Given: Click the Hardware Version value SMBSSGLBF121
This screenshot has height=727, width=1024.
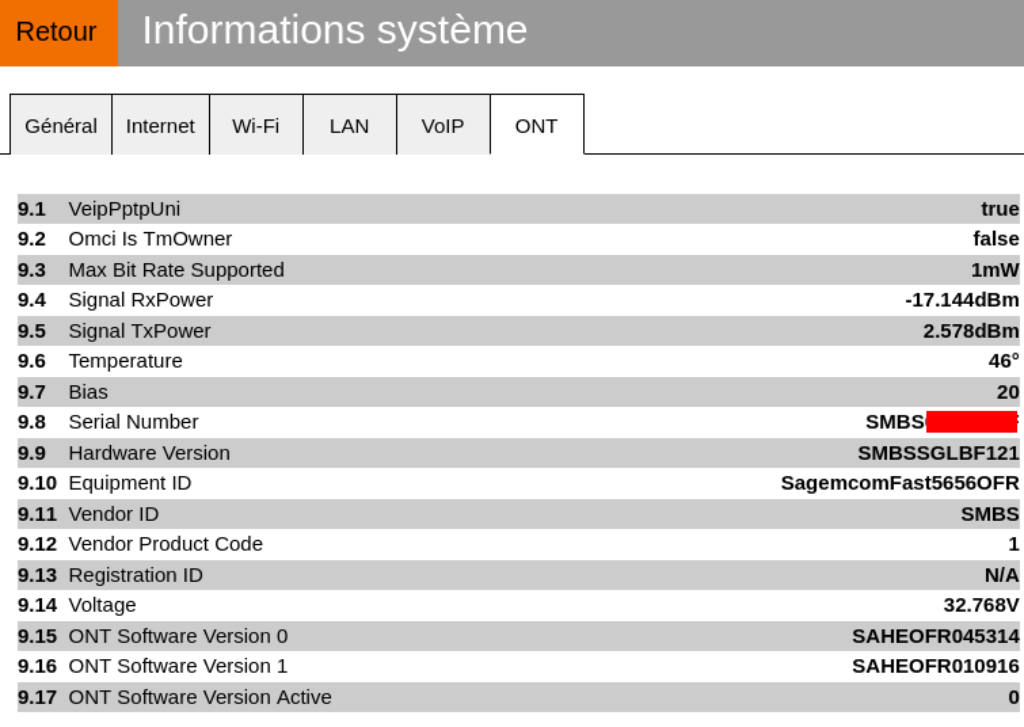Looking at the screenshot, I should 938,453.
